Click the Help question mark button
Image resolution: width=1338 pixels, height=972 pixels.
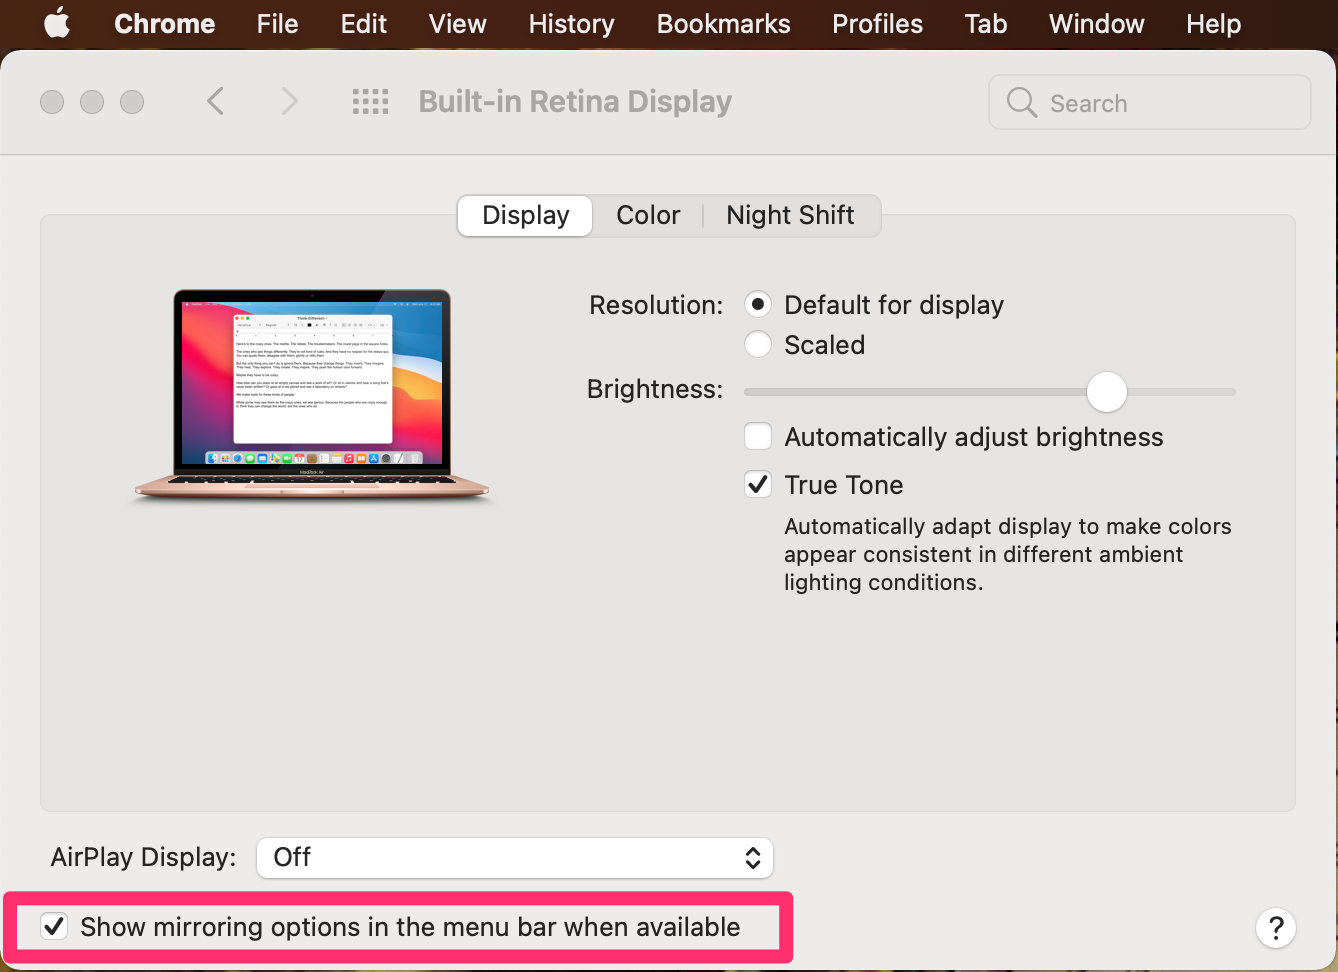click(x=1275, y=928)
